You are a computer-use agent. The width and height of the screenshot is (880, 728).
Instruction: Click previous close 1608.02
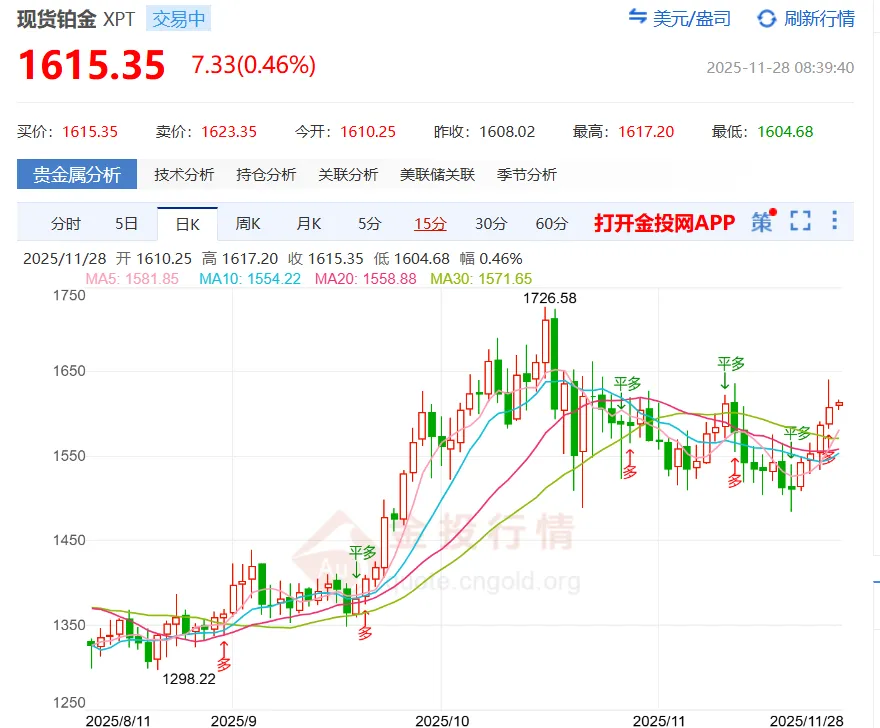(507, 131)
